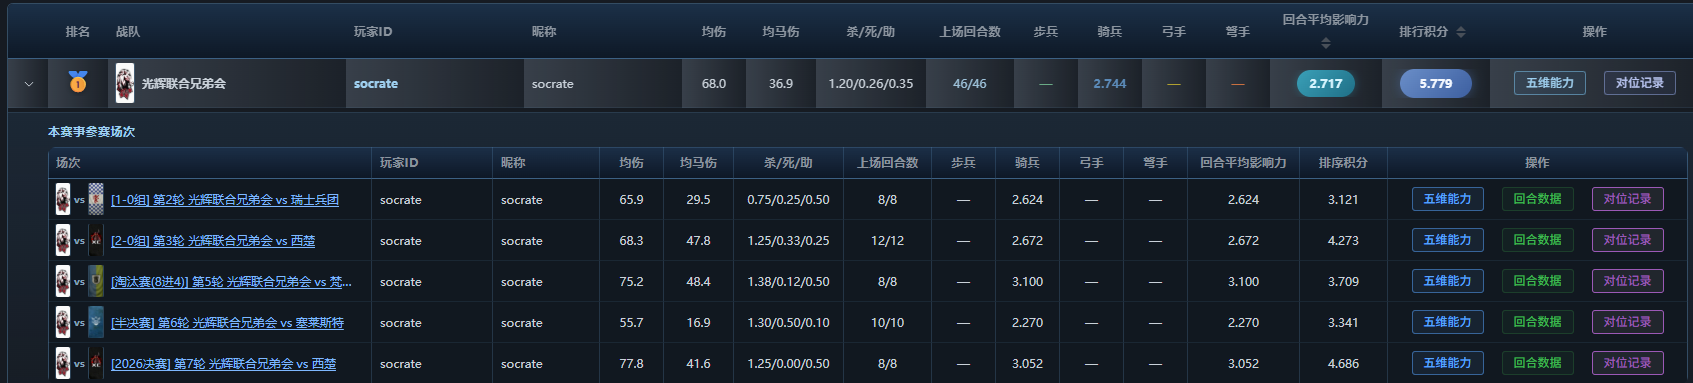Open 回合数据 for the 第3轮 match
The height and width of the screenshot is (383, 1693).
1537,240
